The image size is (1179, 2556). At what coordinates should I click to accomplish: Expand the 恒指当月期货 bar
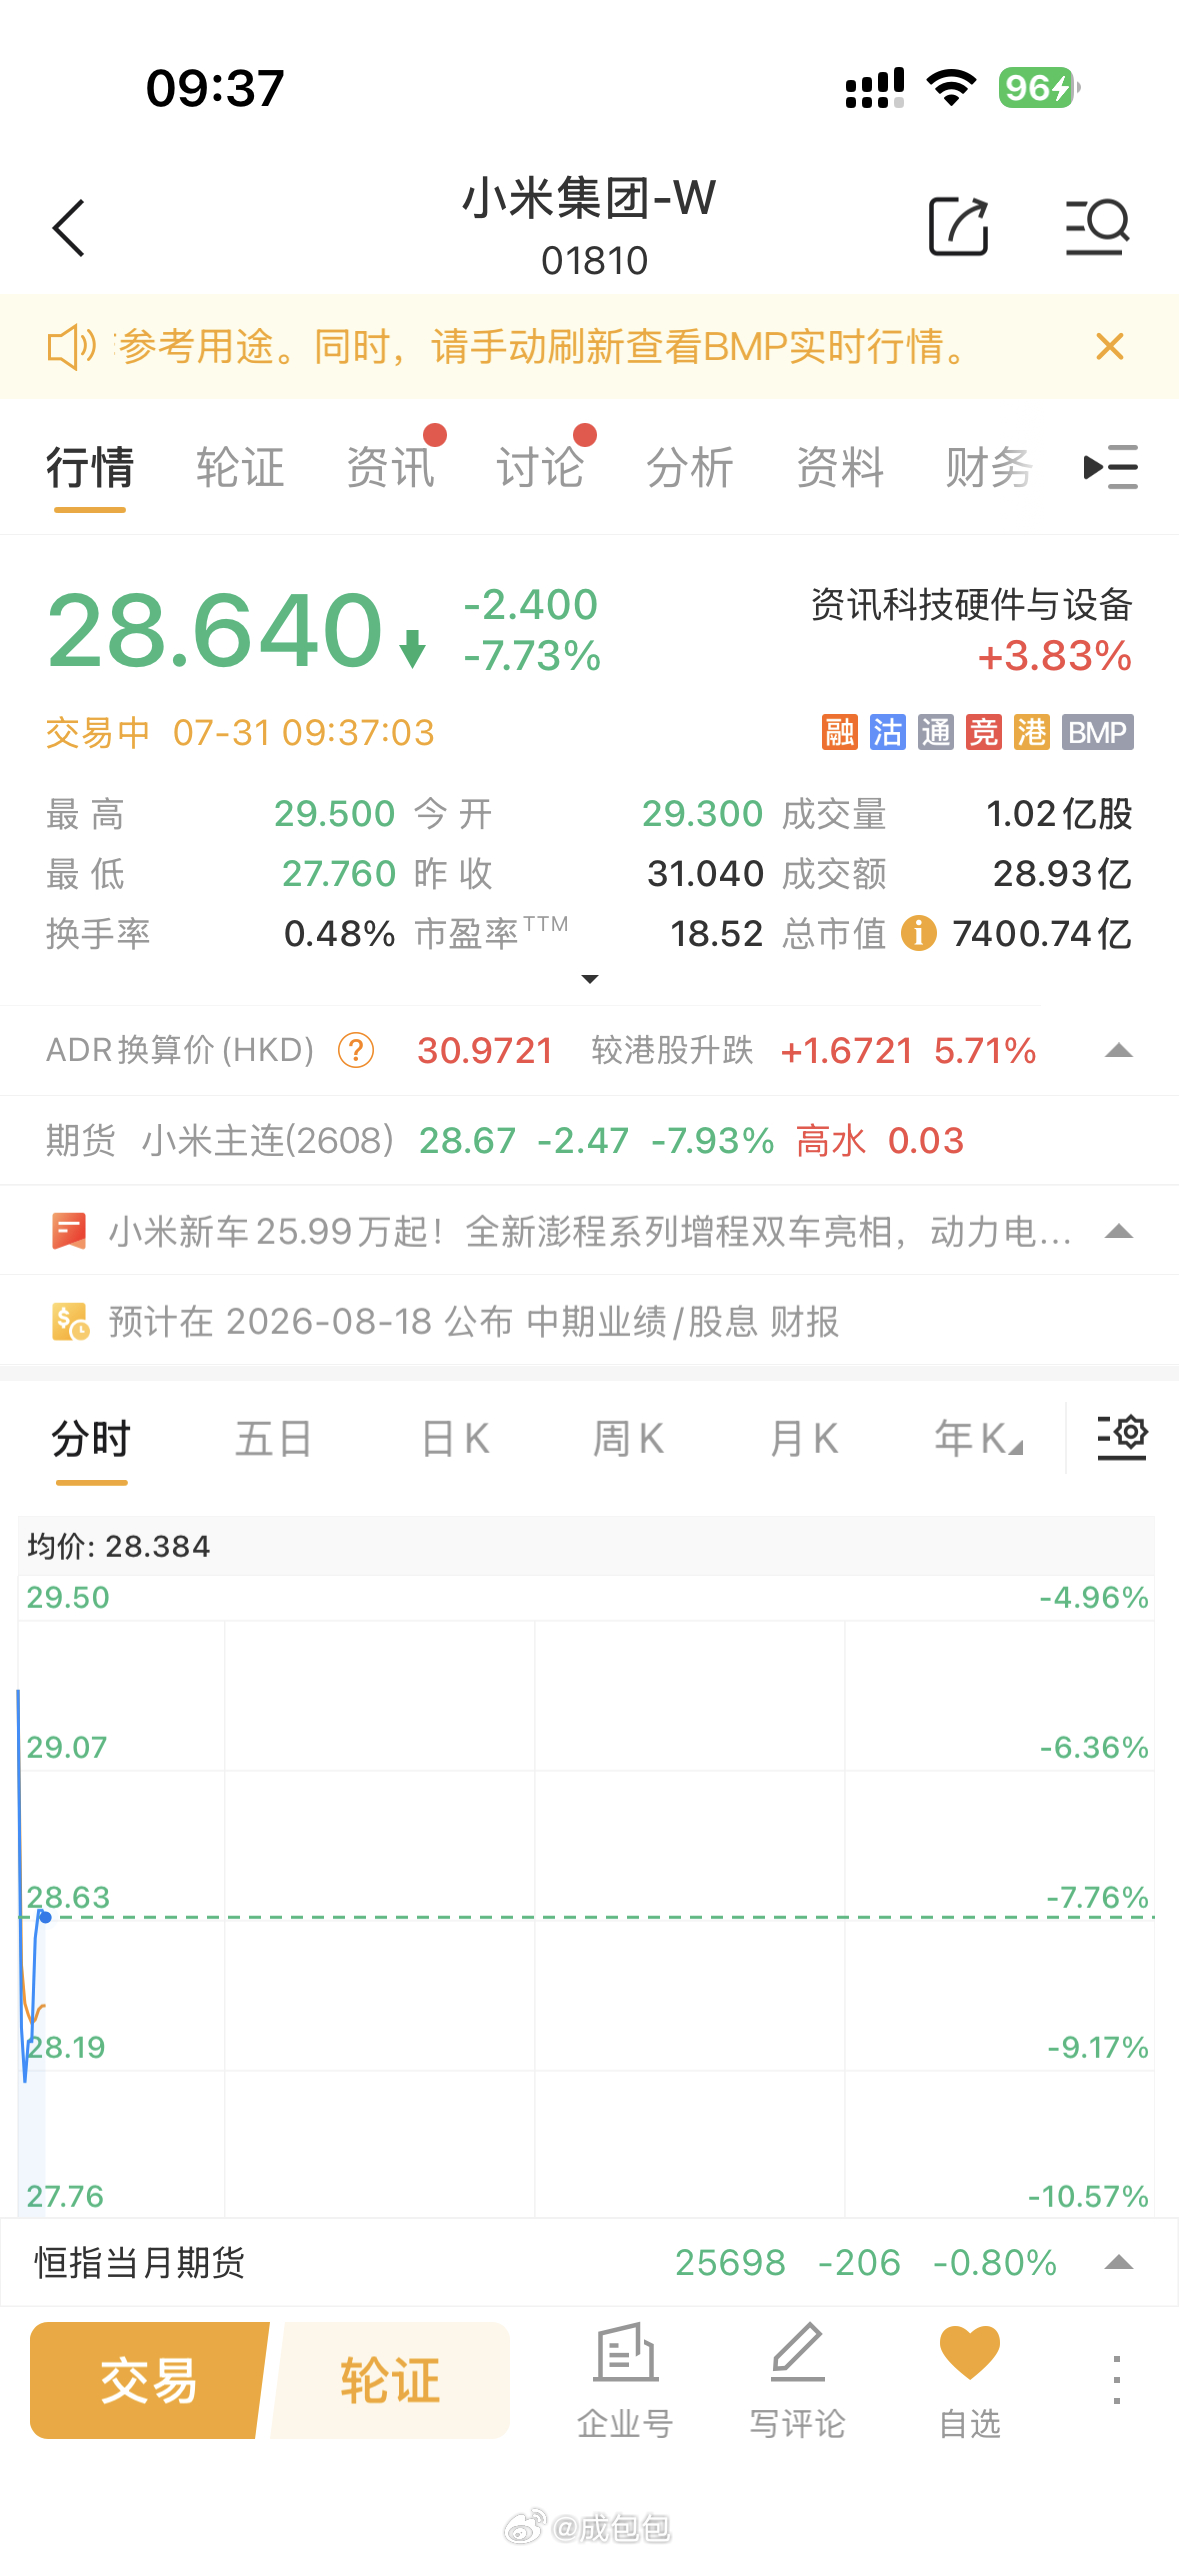1118,2262
